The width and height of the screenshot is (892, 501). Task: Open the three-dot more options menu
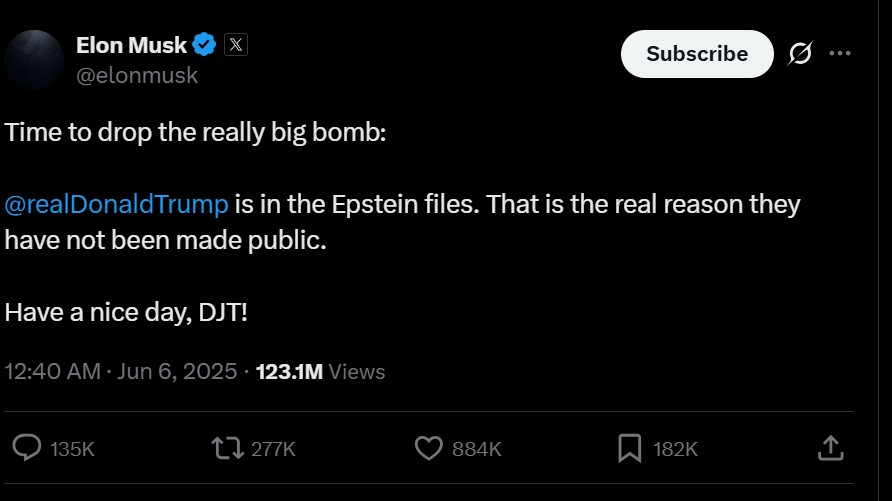pyautogui.click(x=841, y=54)
